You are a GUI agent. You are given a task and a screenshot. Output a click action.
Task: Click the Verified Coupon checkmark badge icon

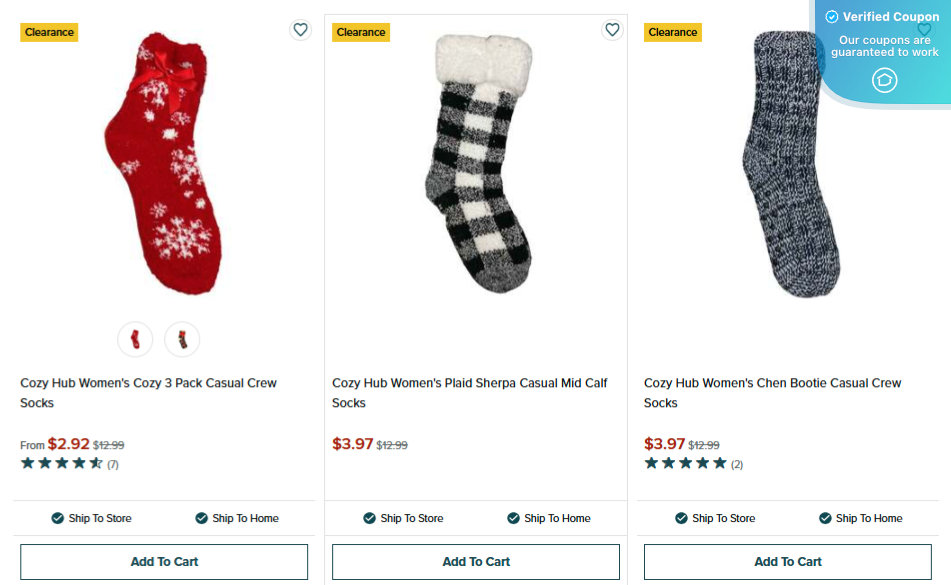tap(831, 17)
